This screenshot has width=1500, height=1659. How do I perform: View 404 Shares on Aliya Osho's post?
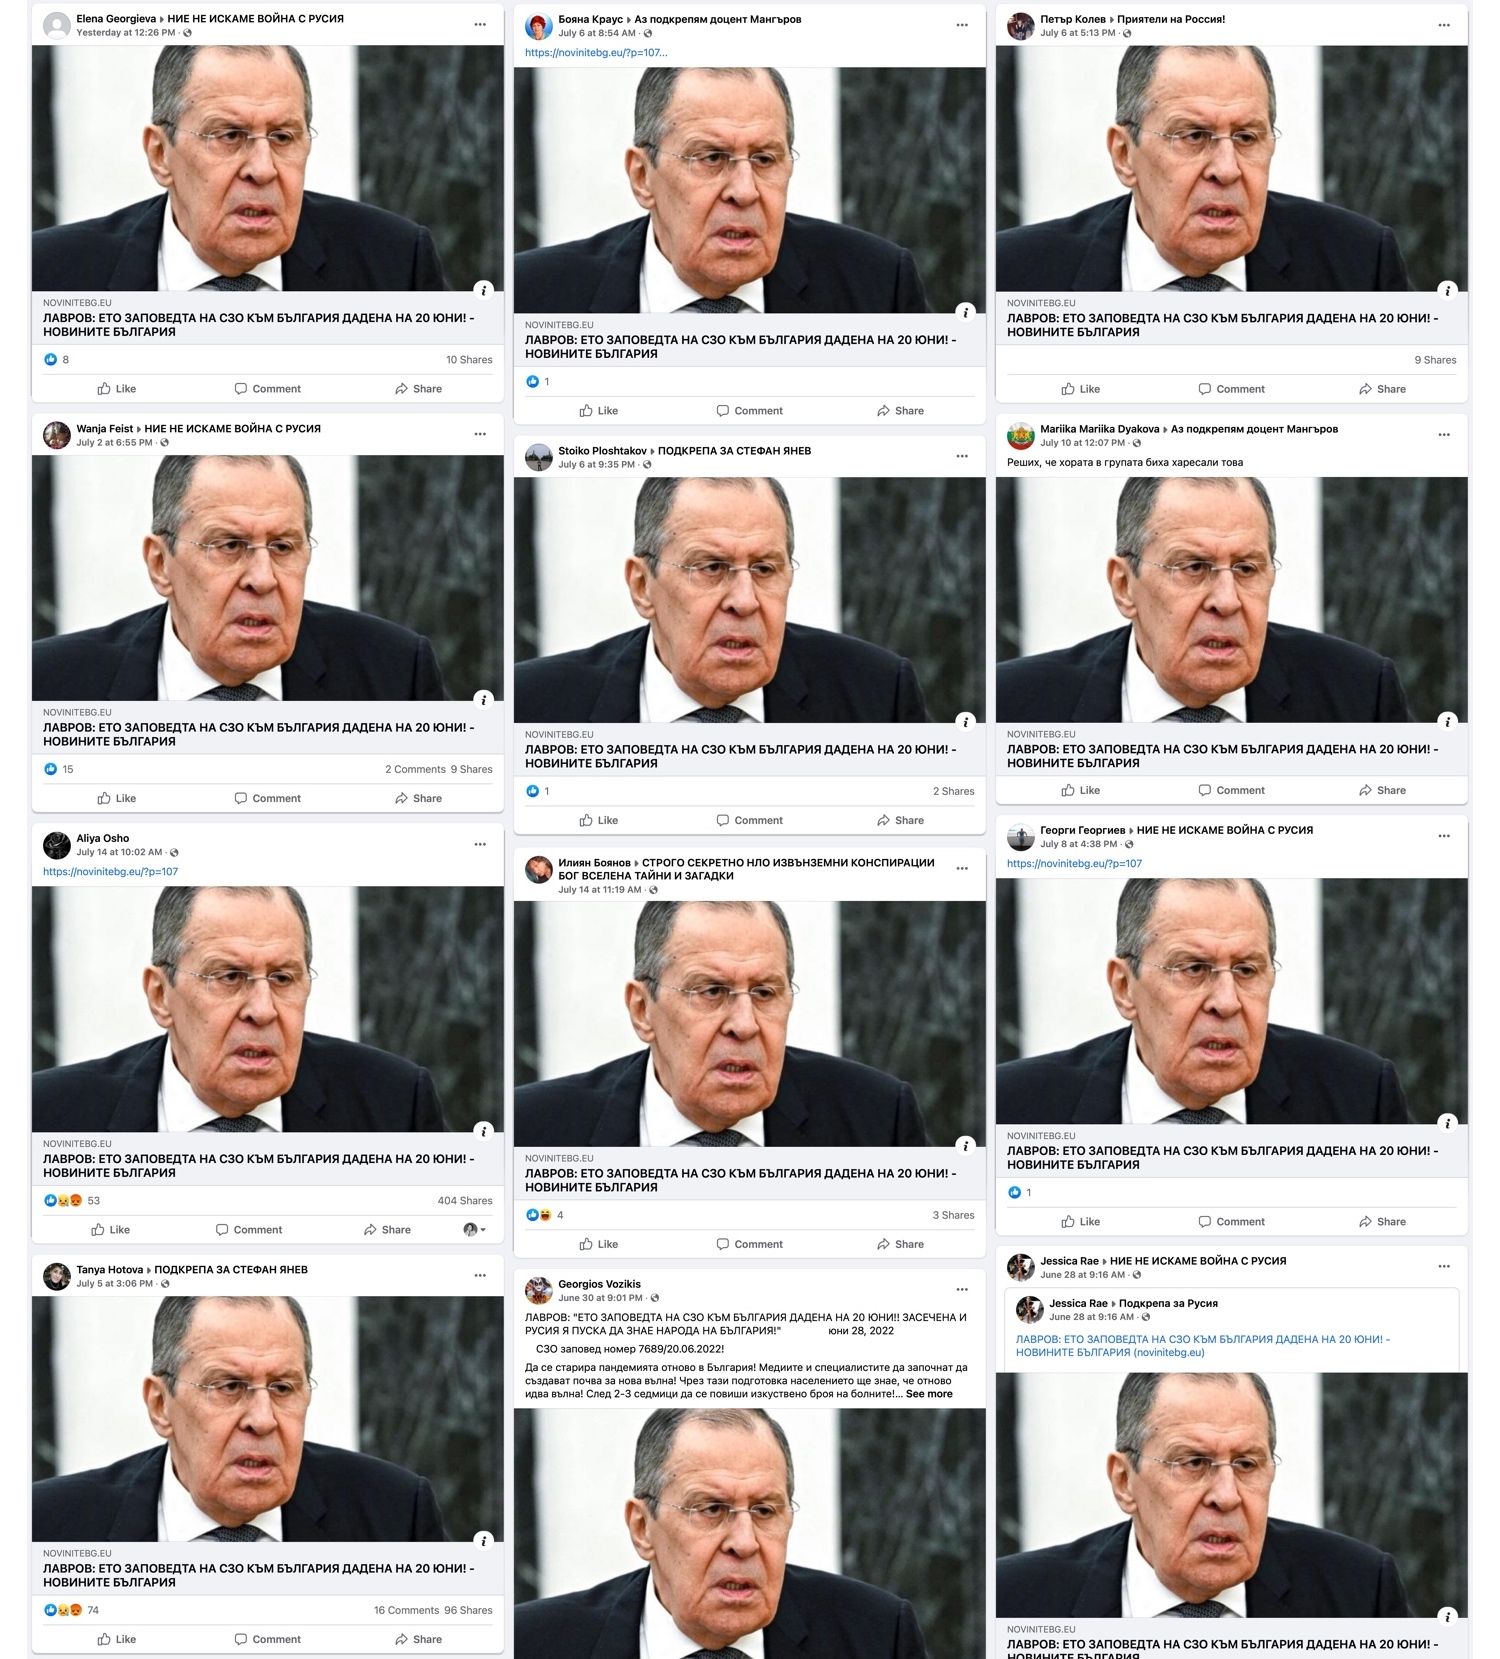(465, 1200)
